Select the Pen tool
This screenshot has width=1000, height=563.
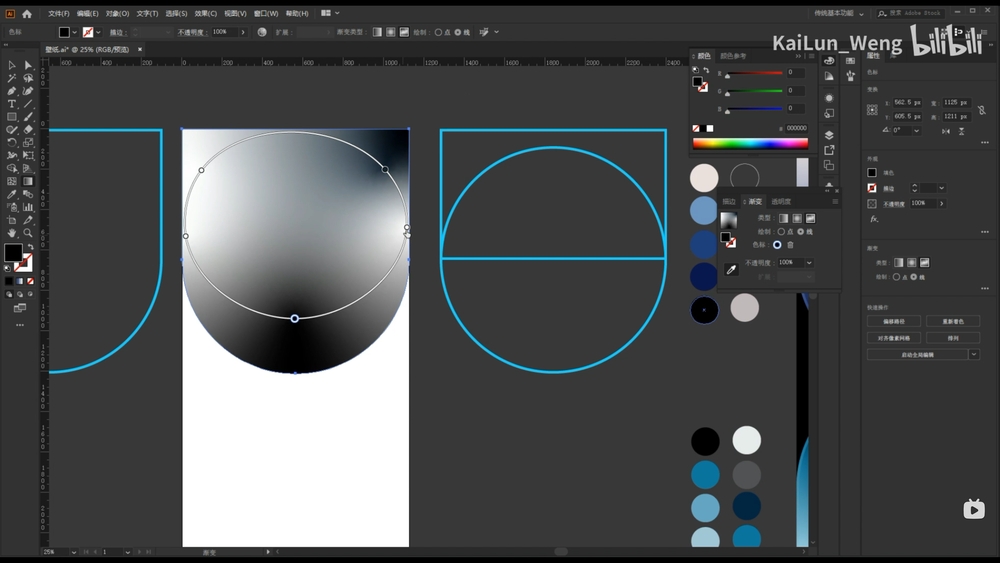coord(11,91)
